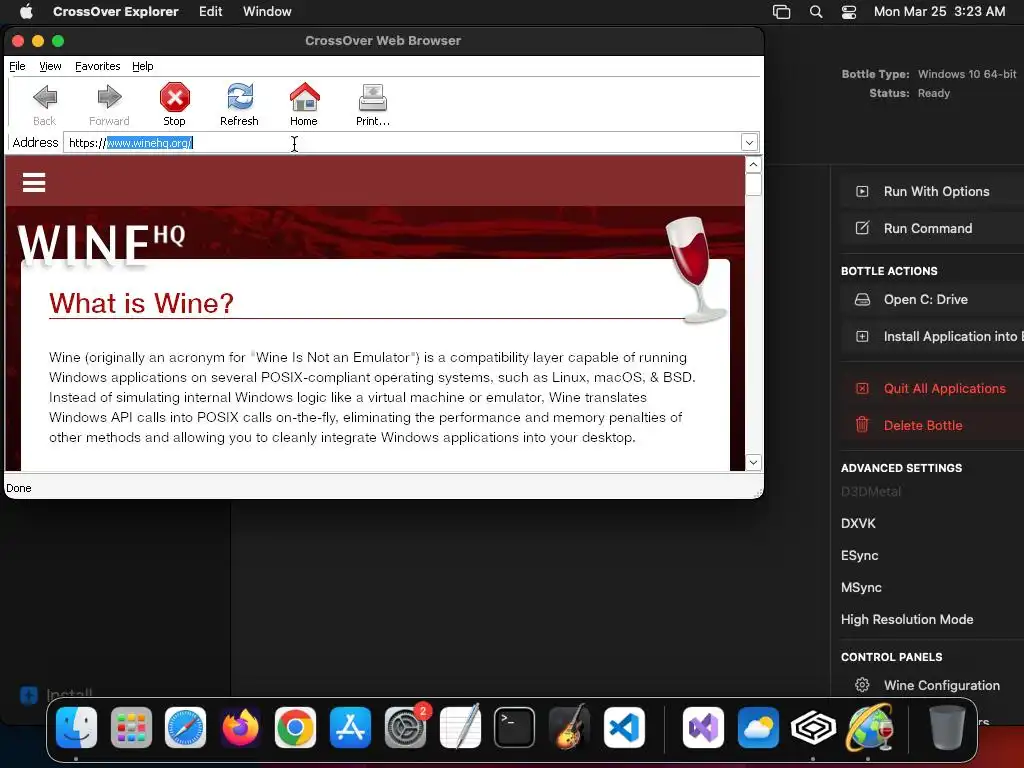Click the Run Command pencil icon

coord(862,228)
